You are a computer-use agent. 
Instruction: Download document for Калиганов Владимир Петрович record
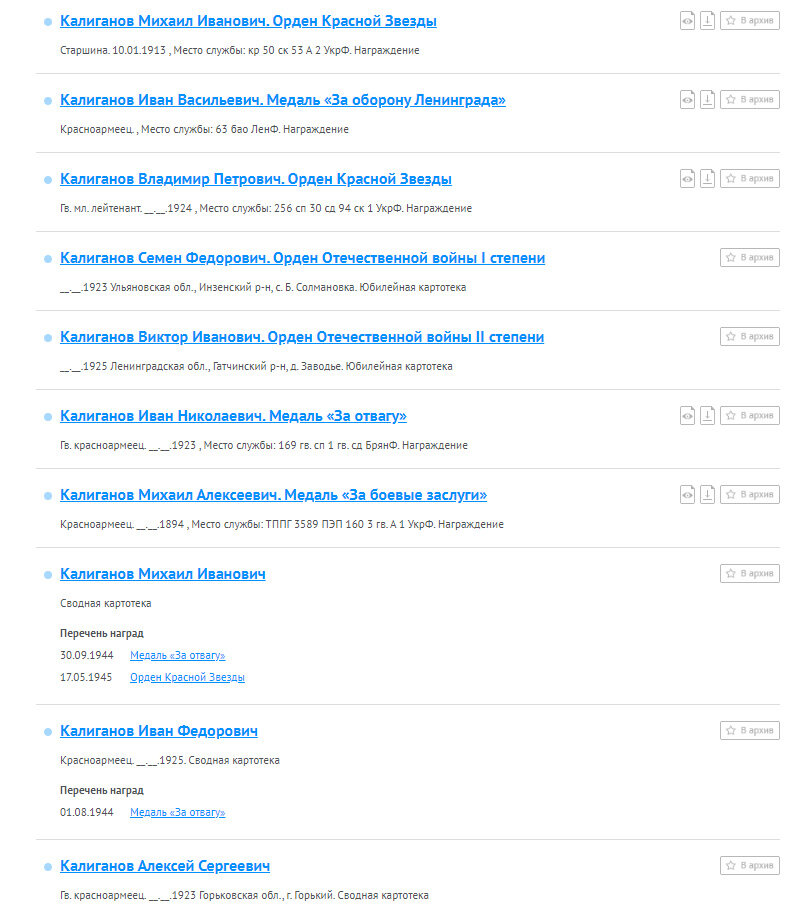[707, 179]
